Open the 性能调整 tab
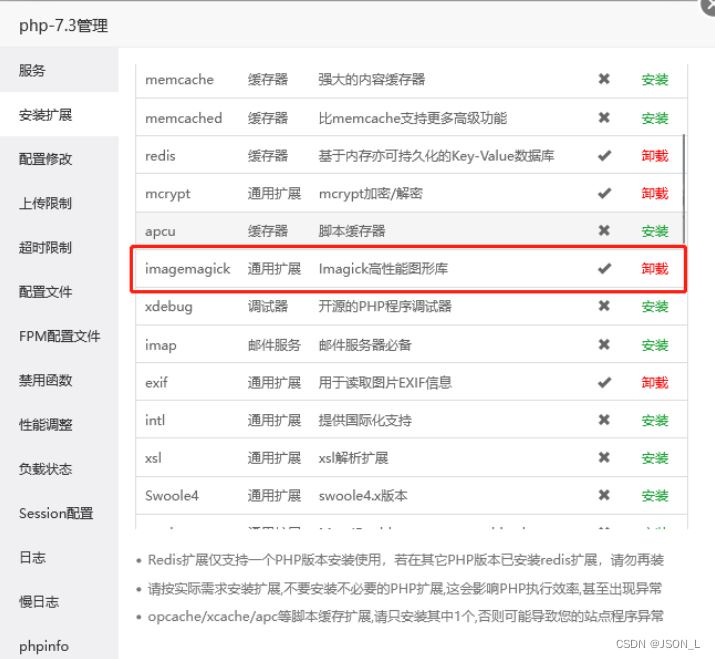Screen dimensions: 715x659 [59, 425]
